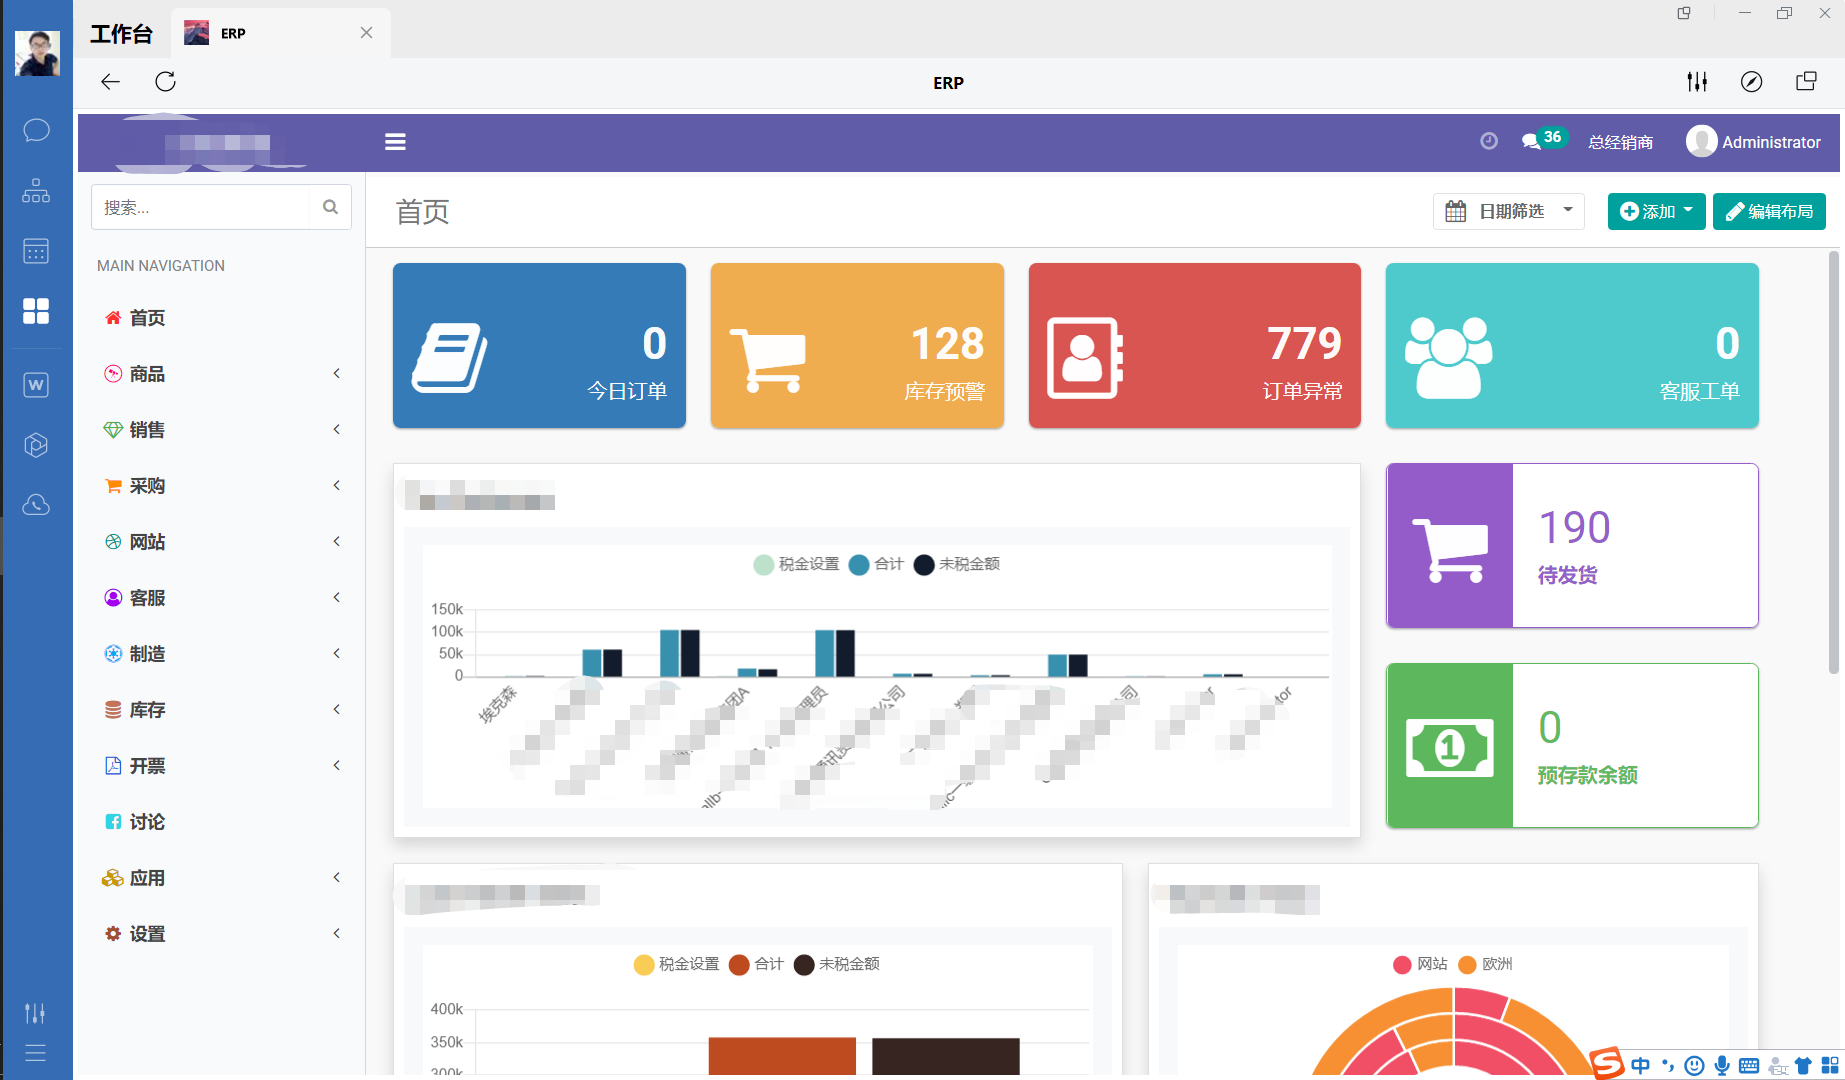
Task: Click the emoji face icon in IME bar
Action: 1694,1066
